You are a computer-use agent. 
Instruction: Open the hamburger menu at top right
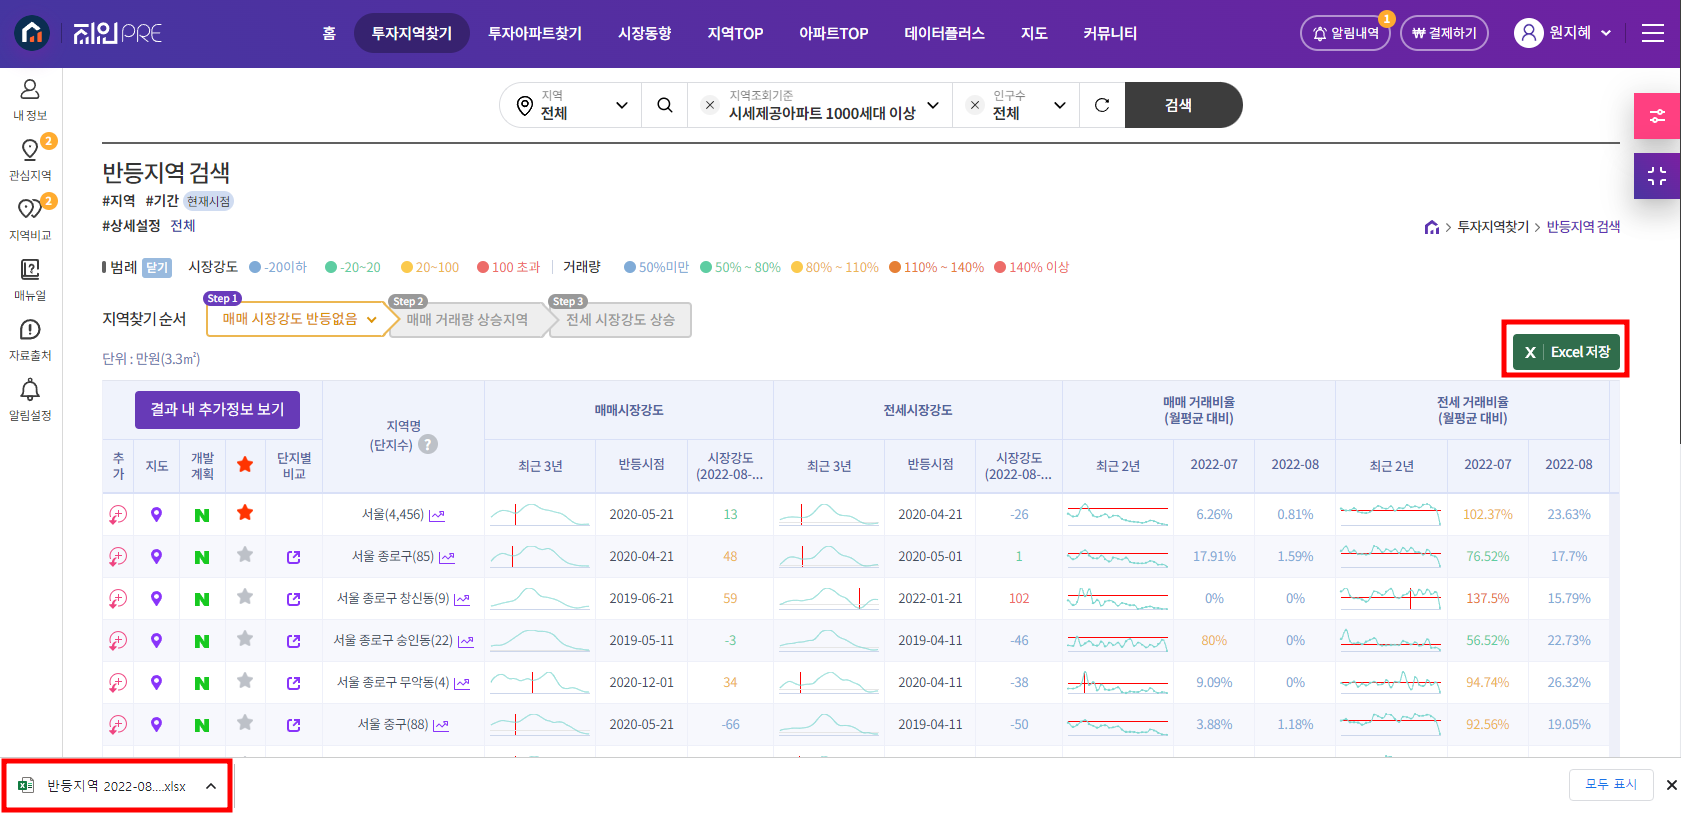(1653, 33)
